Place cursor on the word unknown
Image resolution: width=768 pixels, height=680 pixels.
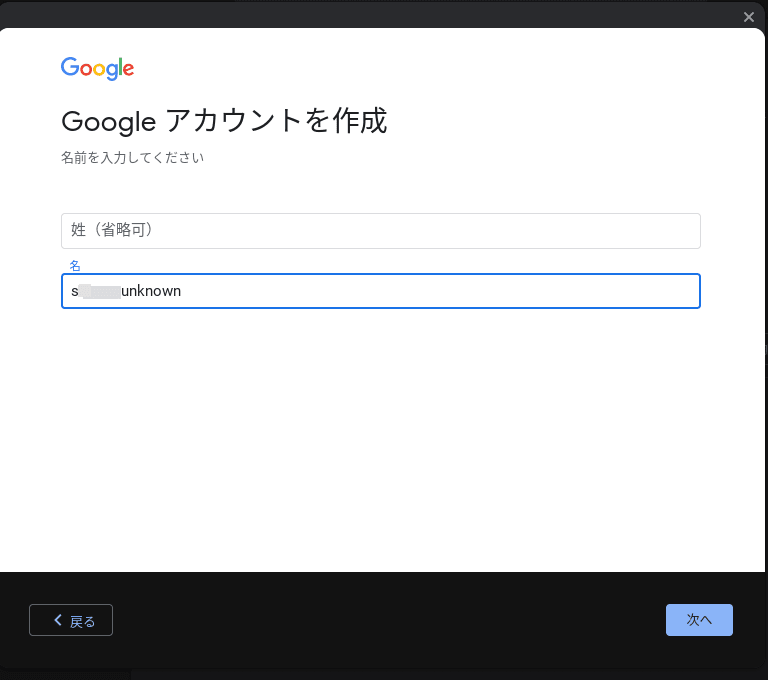coord(151,291)
